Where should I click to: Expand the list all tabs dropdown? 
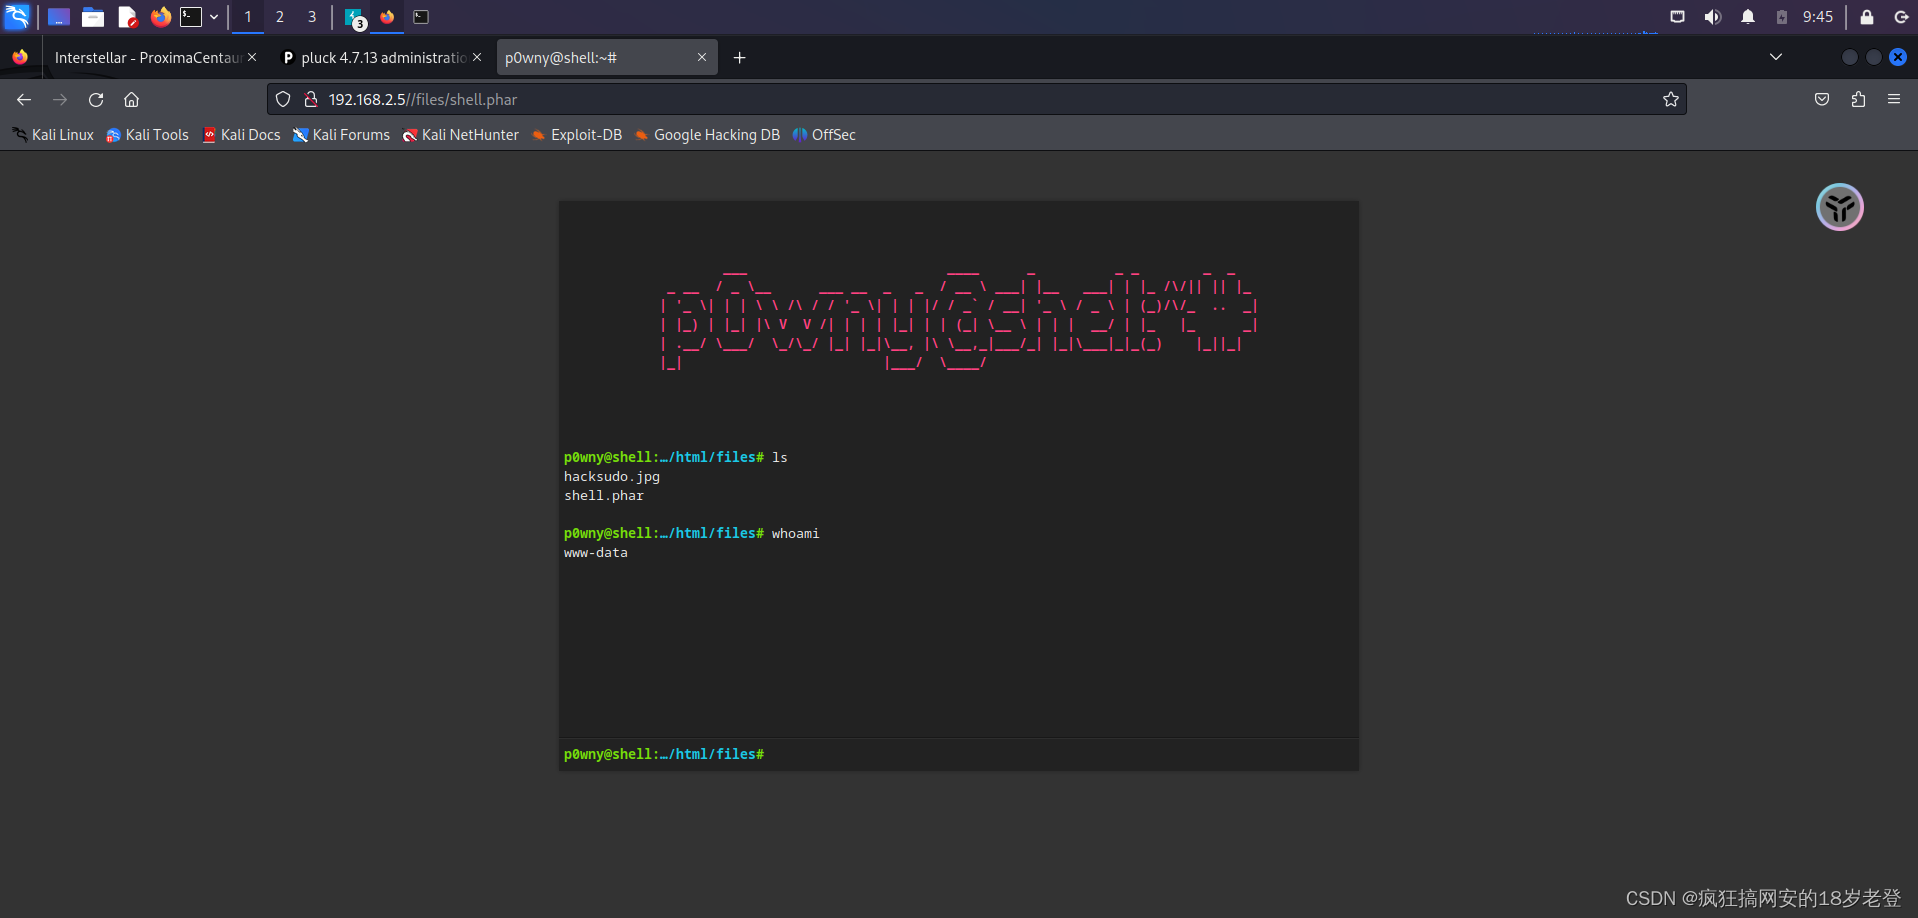[1776, 57]
